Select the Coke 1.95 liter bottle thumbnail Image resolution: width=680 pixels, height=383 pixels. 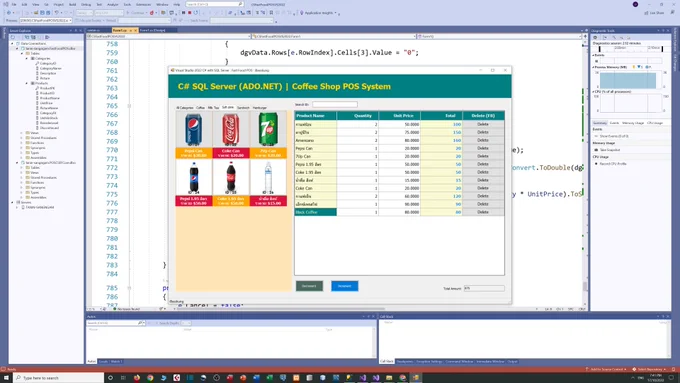[231, 182]
